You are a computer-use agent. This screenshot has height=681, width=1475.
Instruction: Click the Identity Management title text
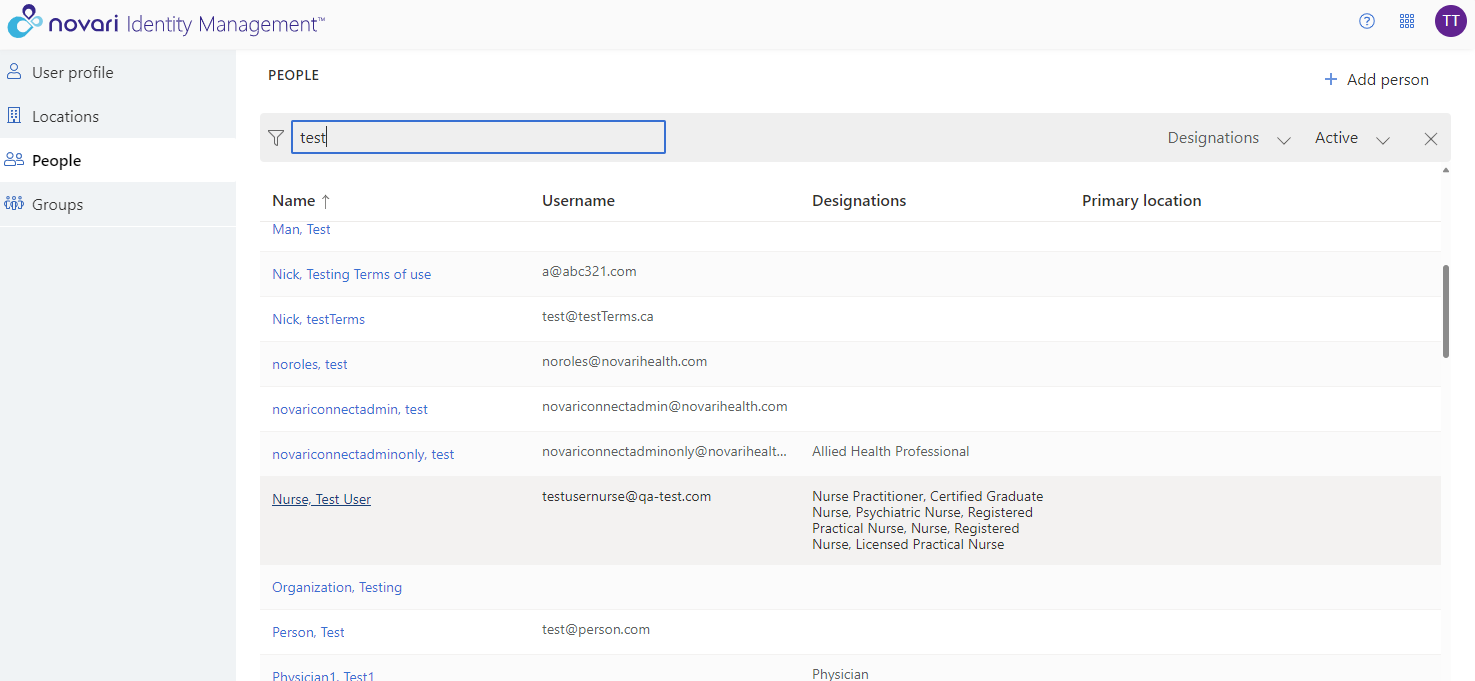225,24
